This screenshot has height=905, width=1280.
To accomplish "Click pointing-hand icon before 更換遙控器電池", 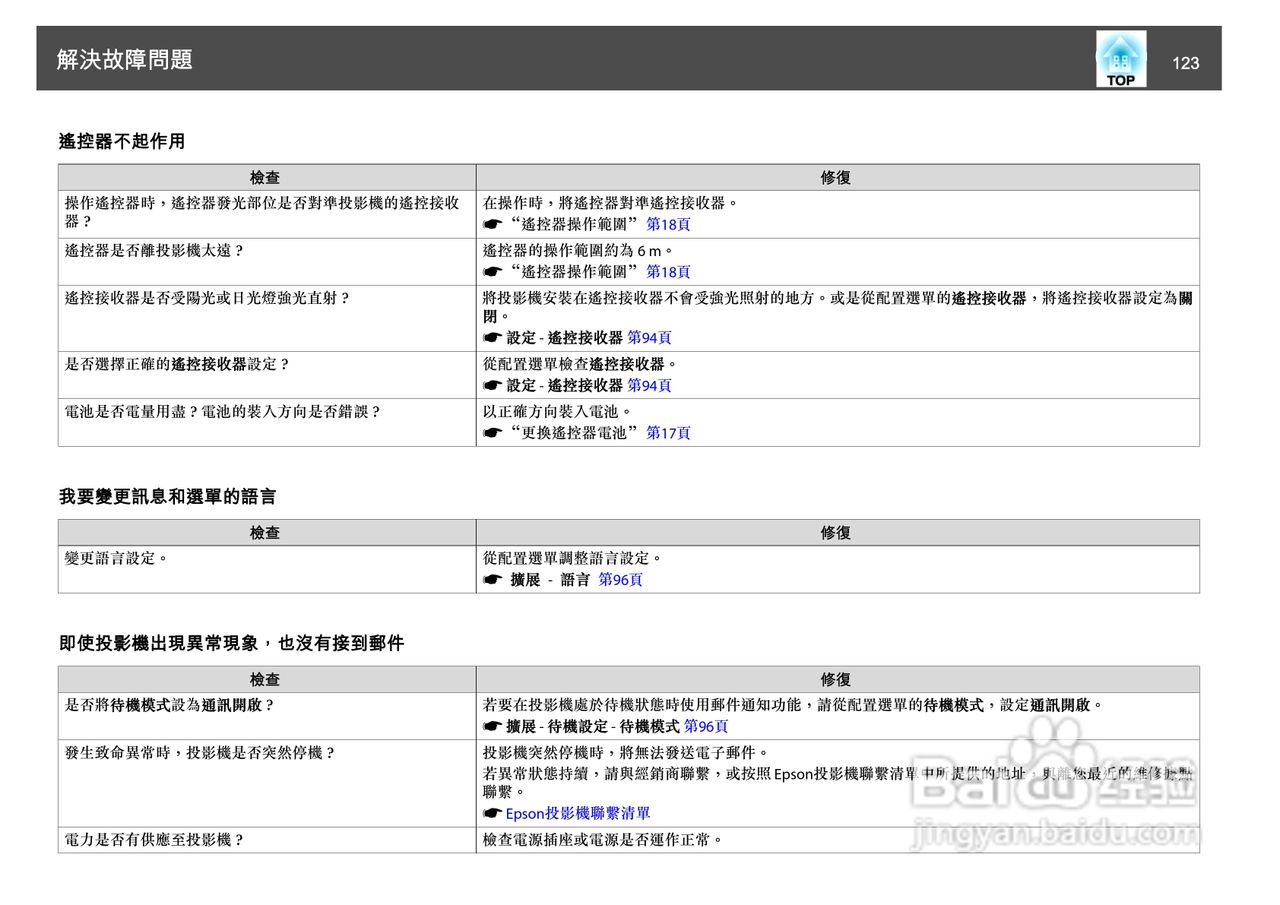I will [492, 433].
